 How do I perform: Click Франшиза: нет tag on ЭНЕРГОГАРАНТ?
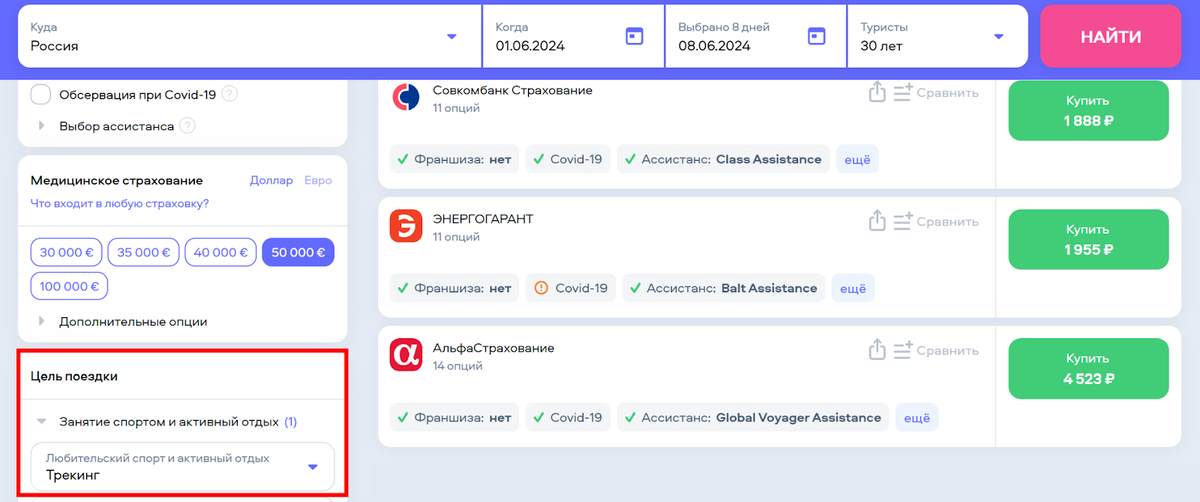point(455,288)
